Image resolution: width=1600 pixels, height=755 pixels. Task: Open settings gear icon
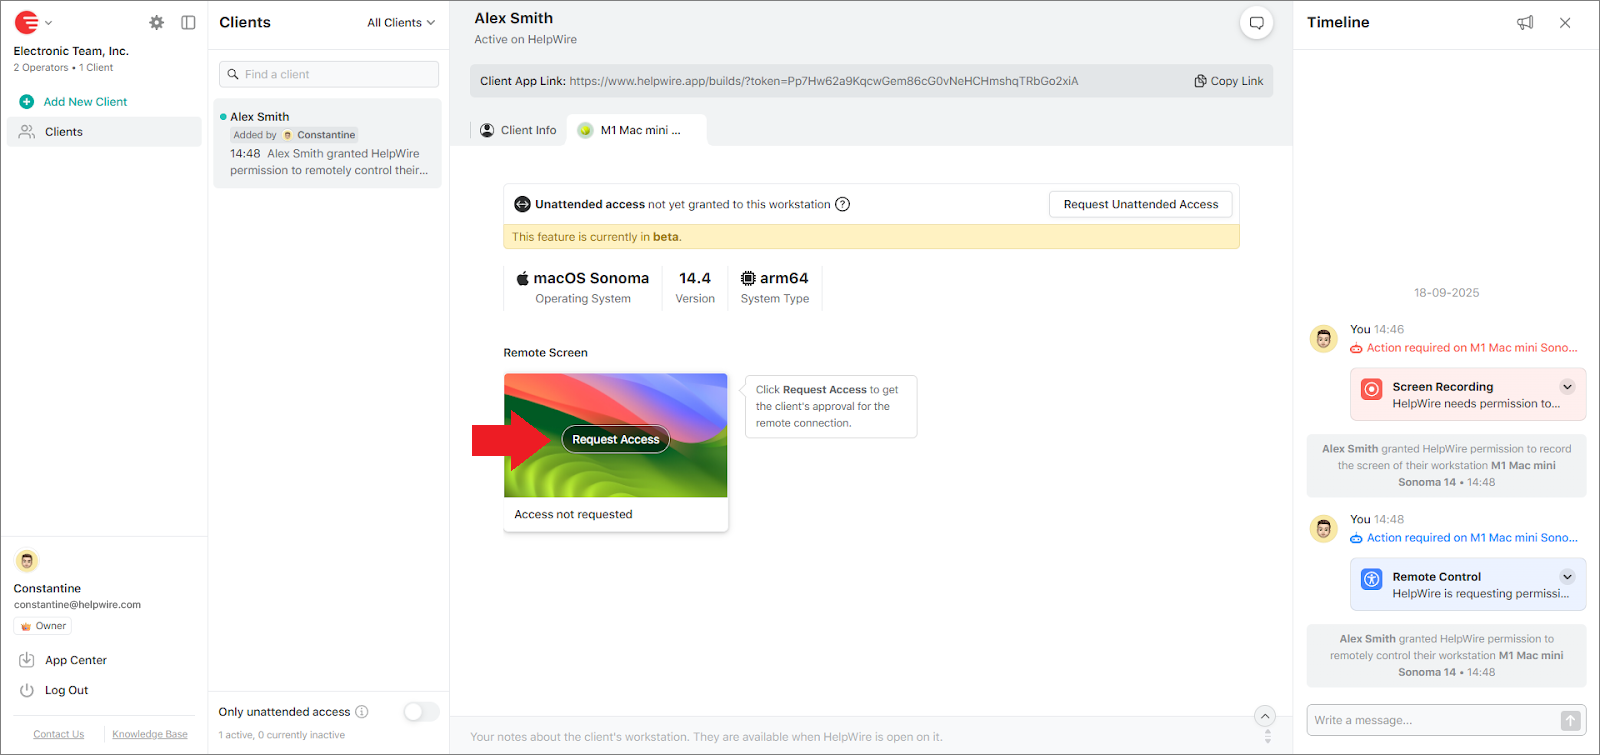point(157,22)
